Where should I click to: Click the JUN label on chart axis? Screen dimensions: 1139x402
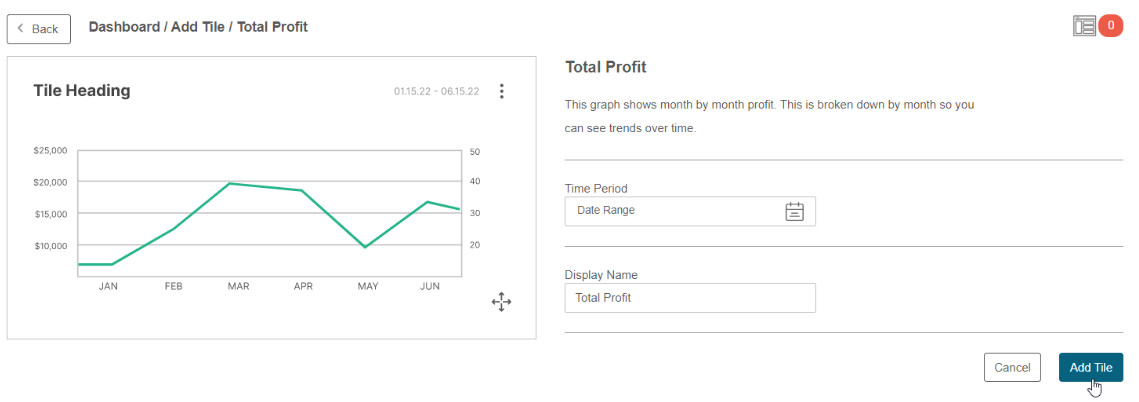(430, 286)
